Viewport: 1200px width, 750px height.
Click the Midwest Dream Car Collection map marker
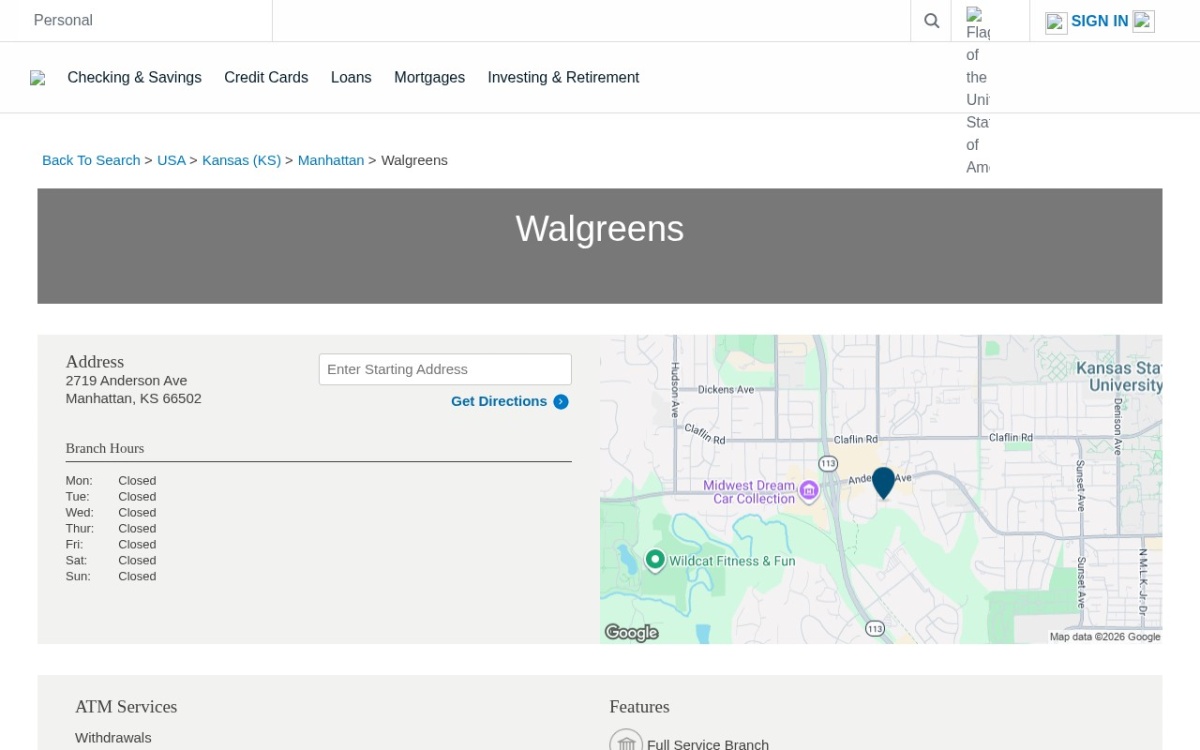(809, 491)
